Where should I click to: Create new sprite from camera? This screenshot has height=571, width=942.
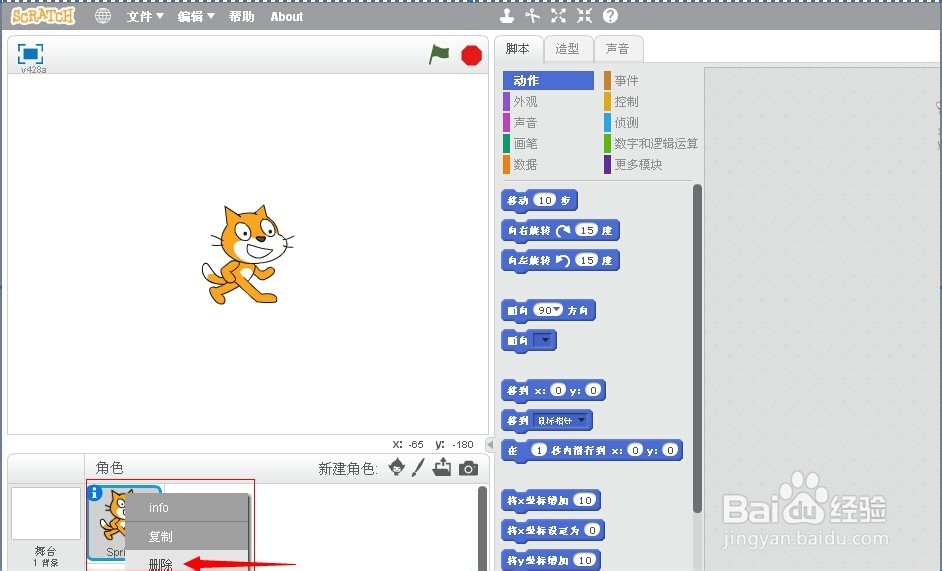pyautogui.click(x=468, y=468)
